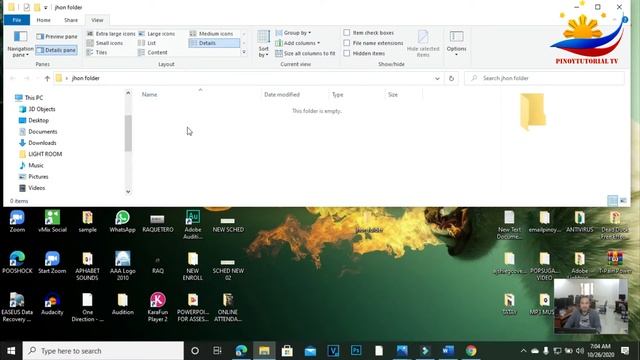Select Tiles layout
The width and height of the screenshot is (640, 360).
[x=97, y=52]
